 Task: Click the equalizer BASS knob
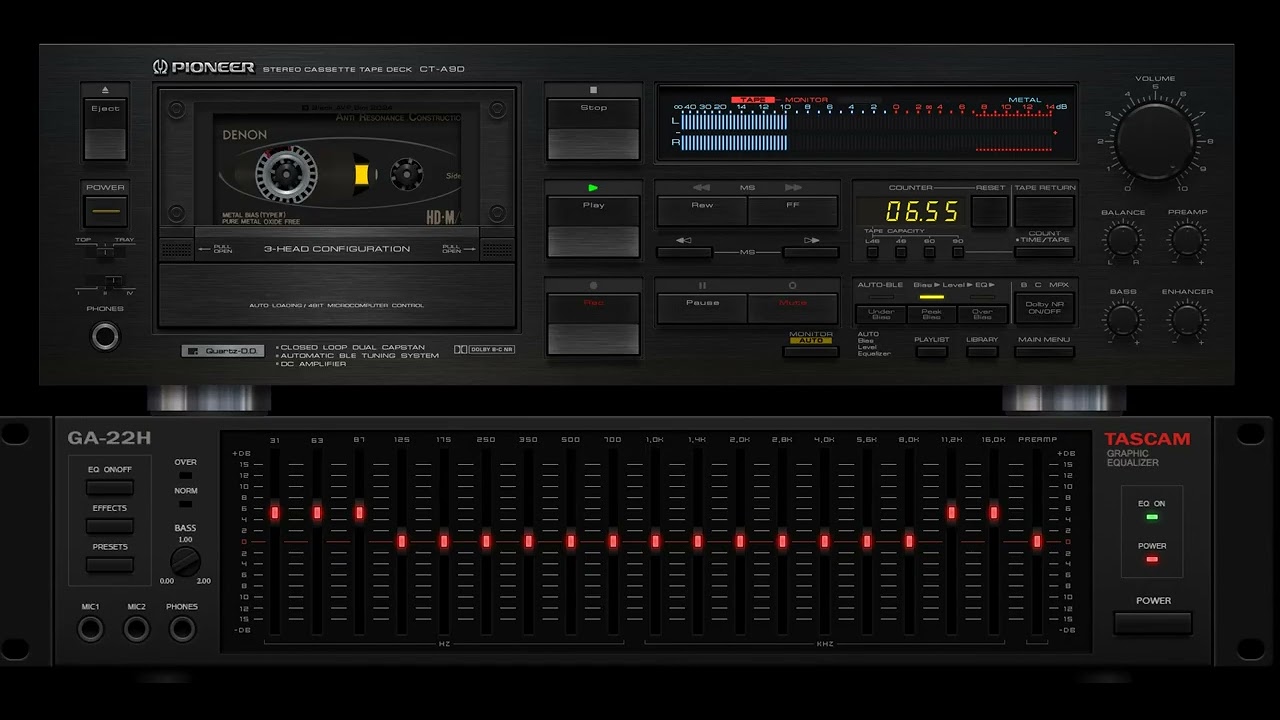(x=185, y=562)
